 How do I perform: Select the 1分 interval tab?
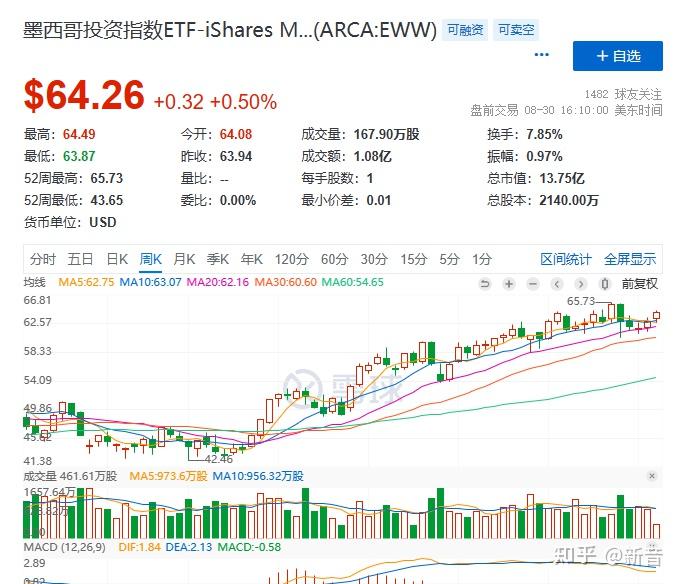481,259
